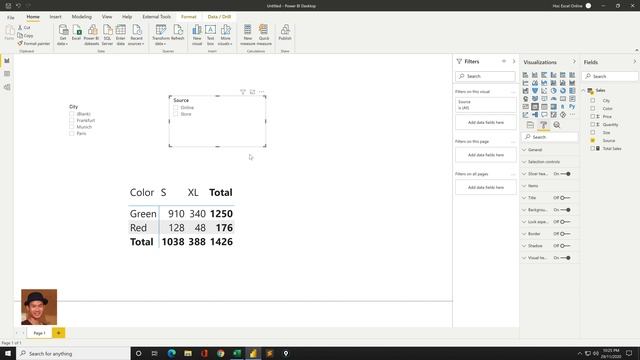
Task: Open the Fields well tab in Visualizations
Action: pyautogui.click(x=530, y=125)
